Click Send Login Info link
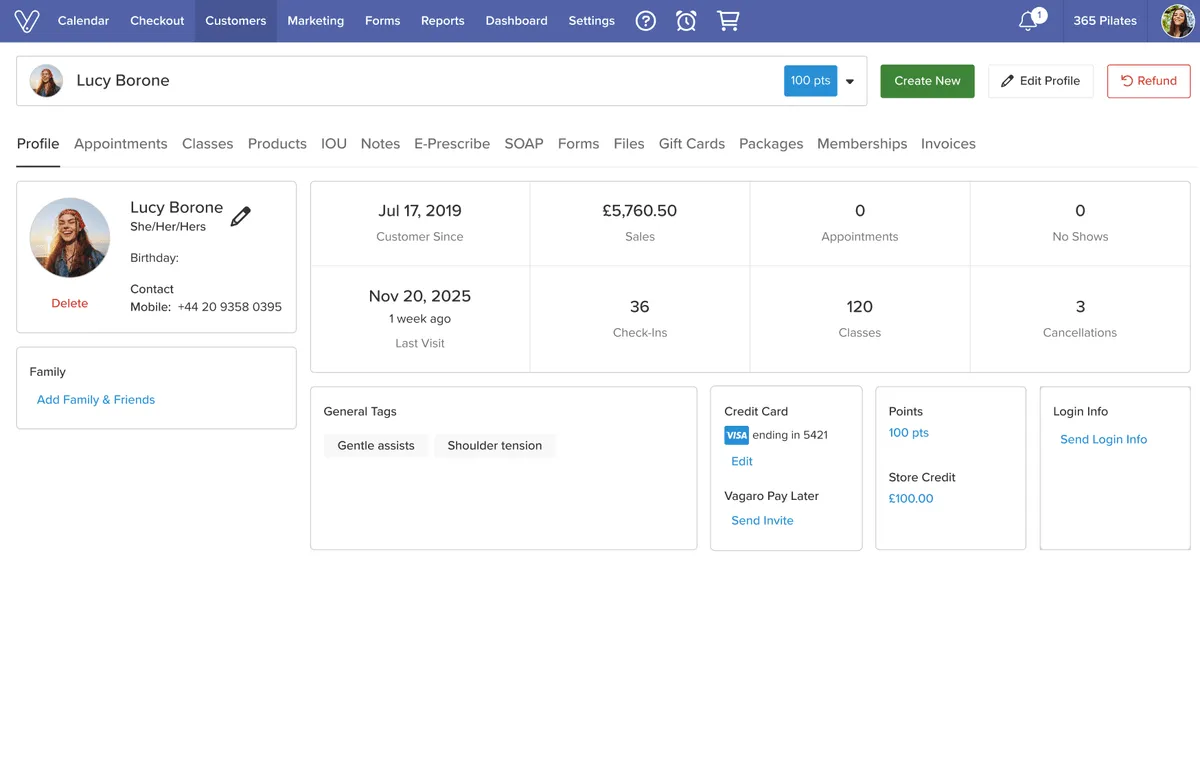This screenshot has height=761, width=1200. coord(1103,440)
